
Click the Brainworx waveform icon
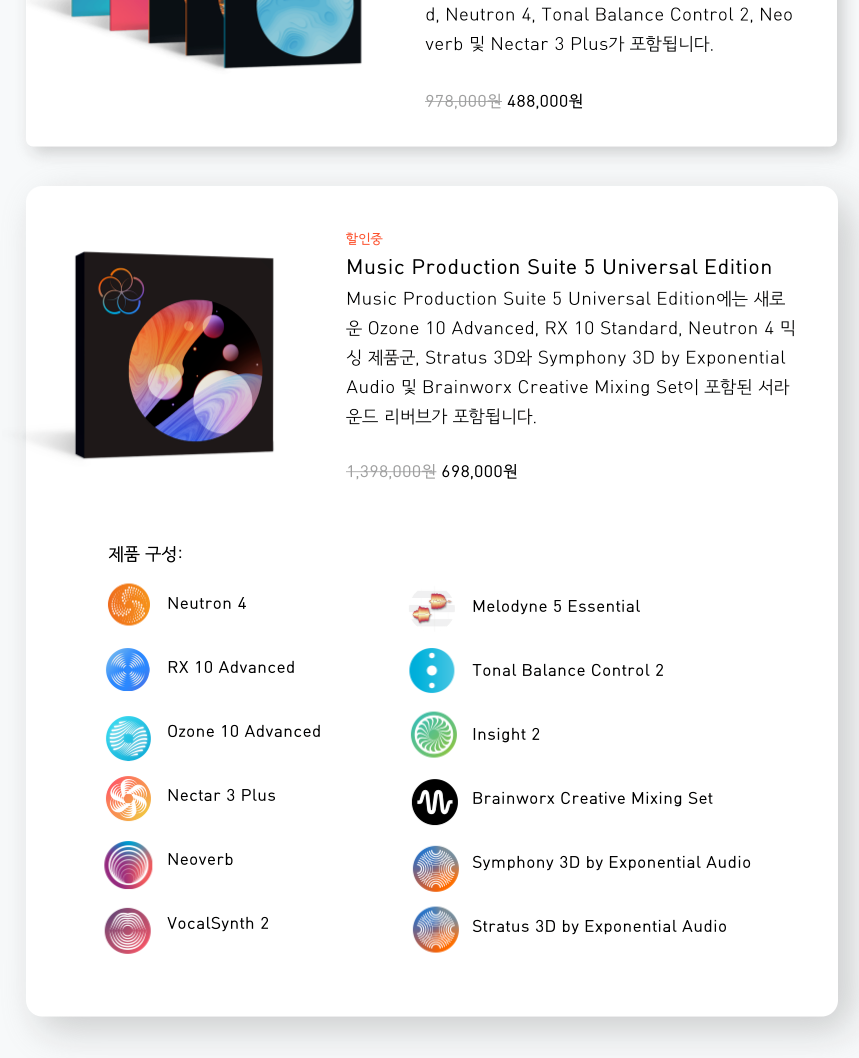[435, 802]
